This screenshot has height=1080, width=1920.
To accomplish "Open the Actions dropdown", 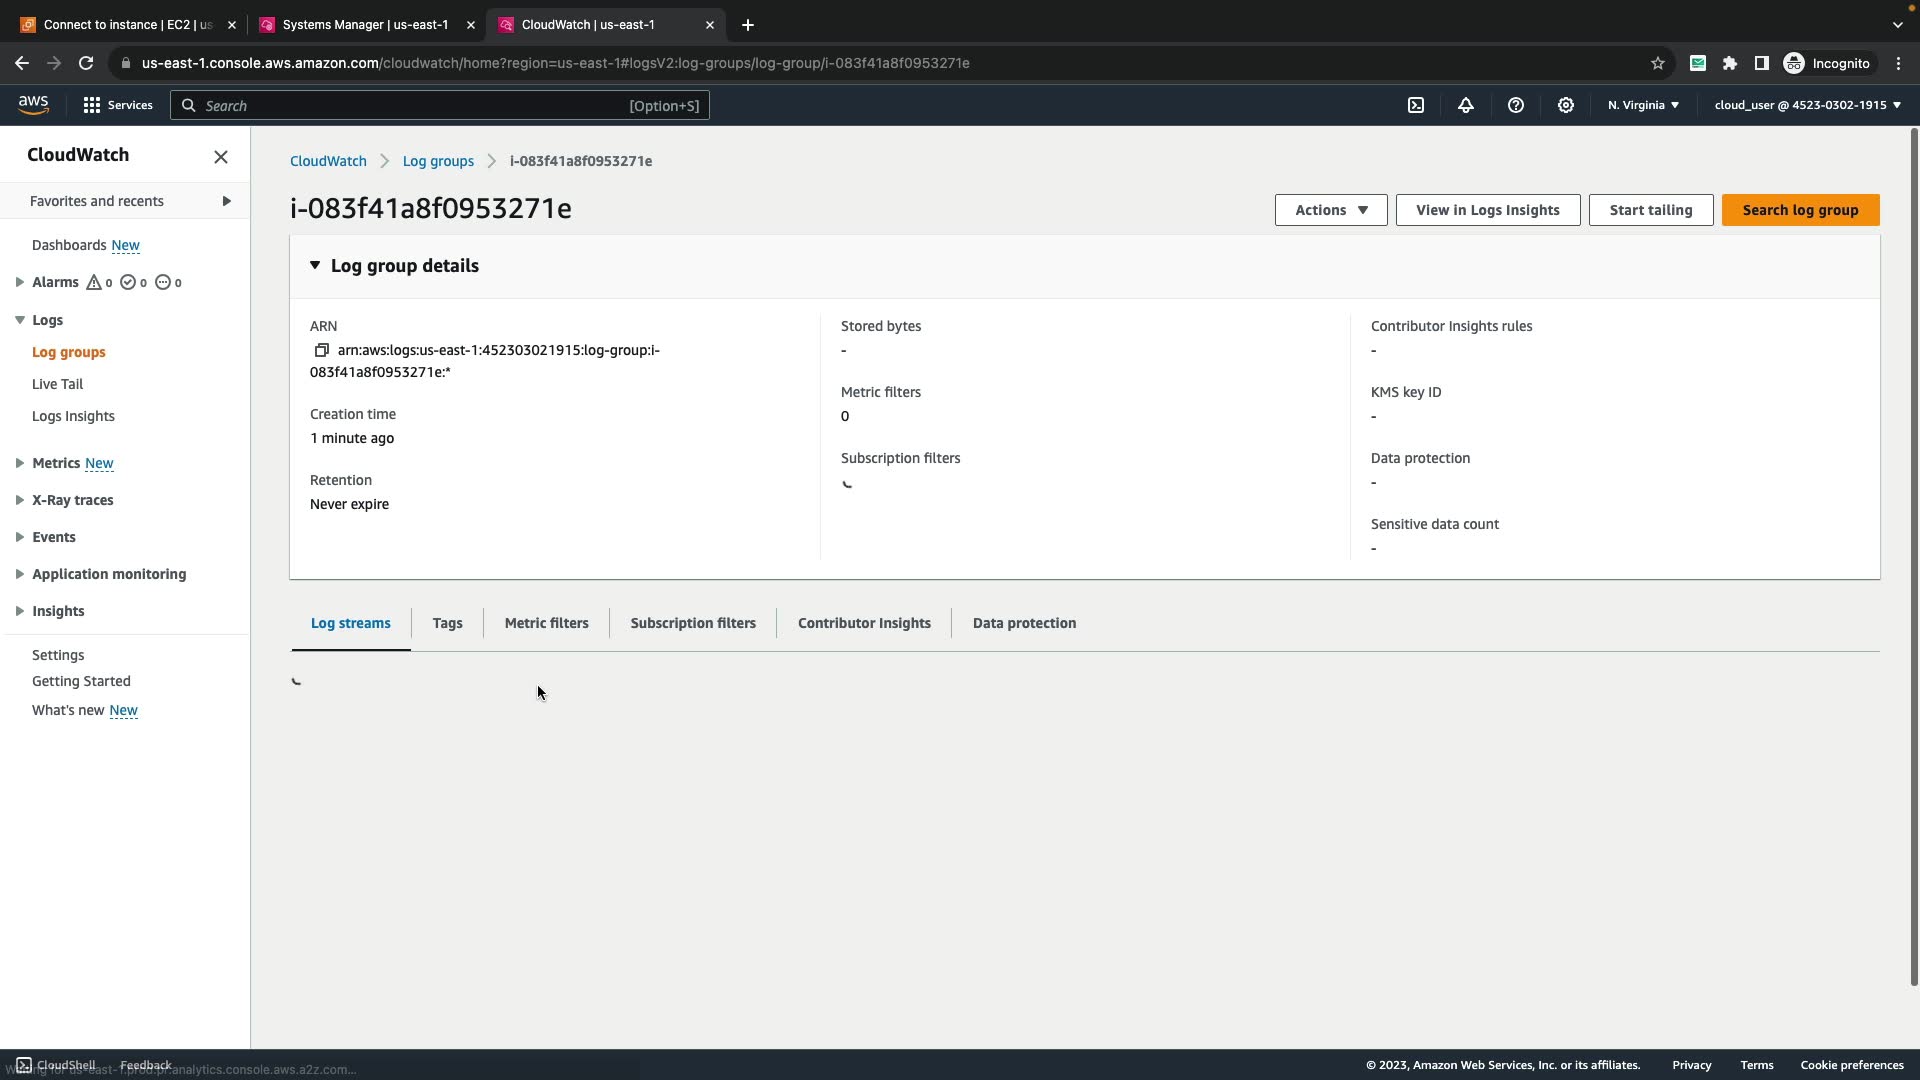I will click(x=1330, y=210).
